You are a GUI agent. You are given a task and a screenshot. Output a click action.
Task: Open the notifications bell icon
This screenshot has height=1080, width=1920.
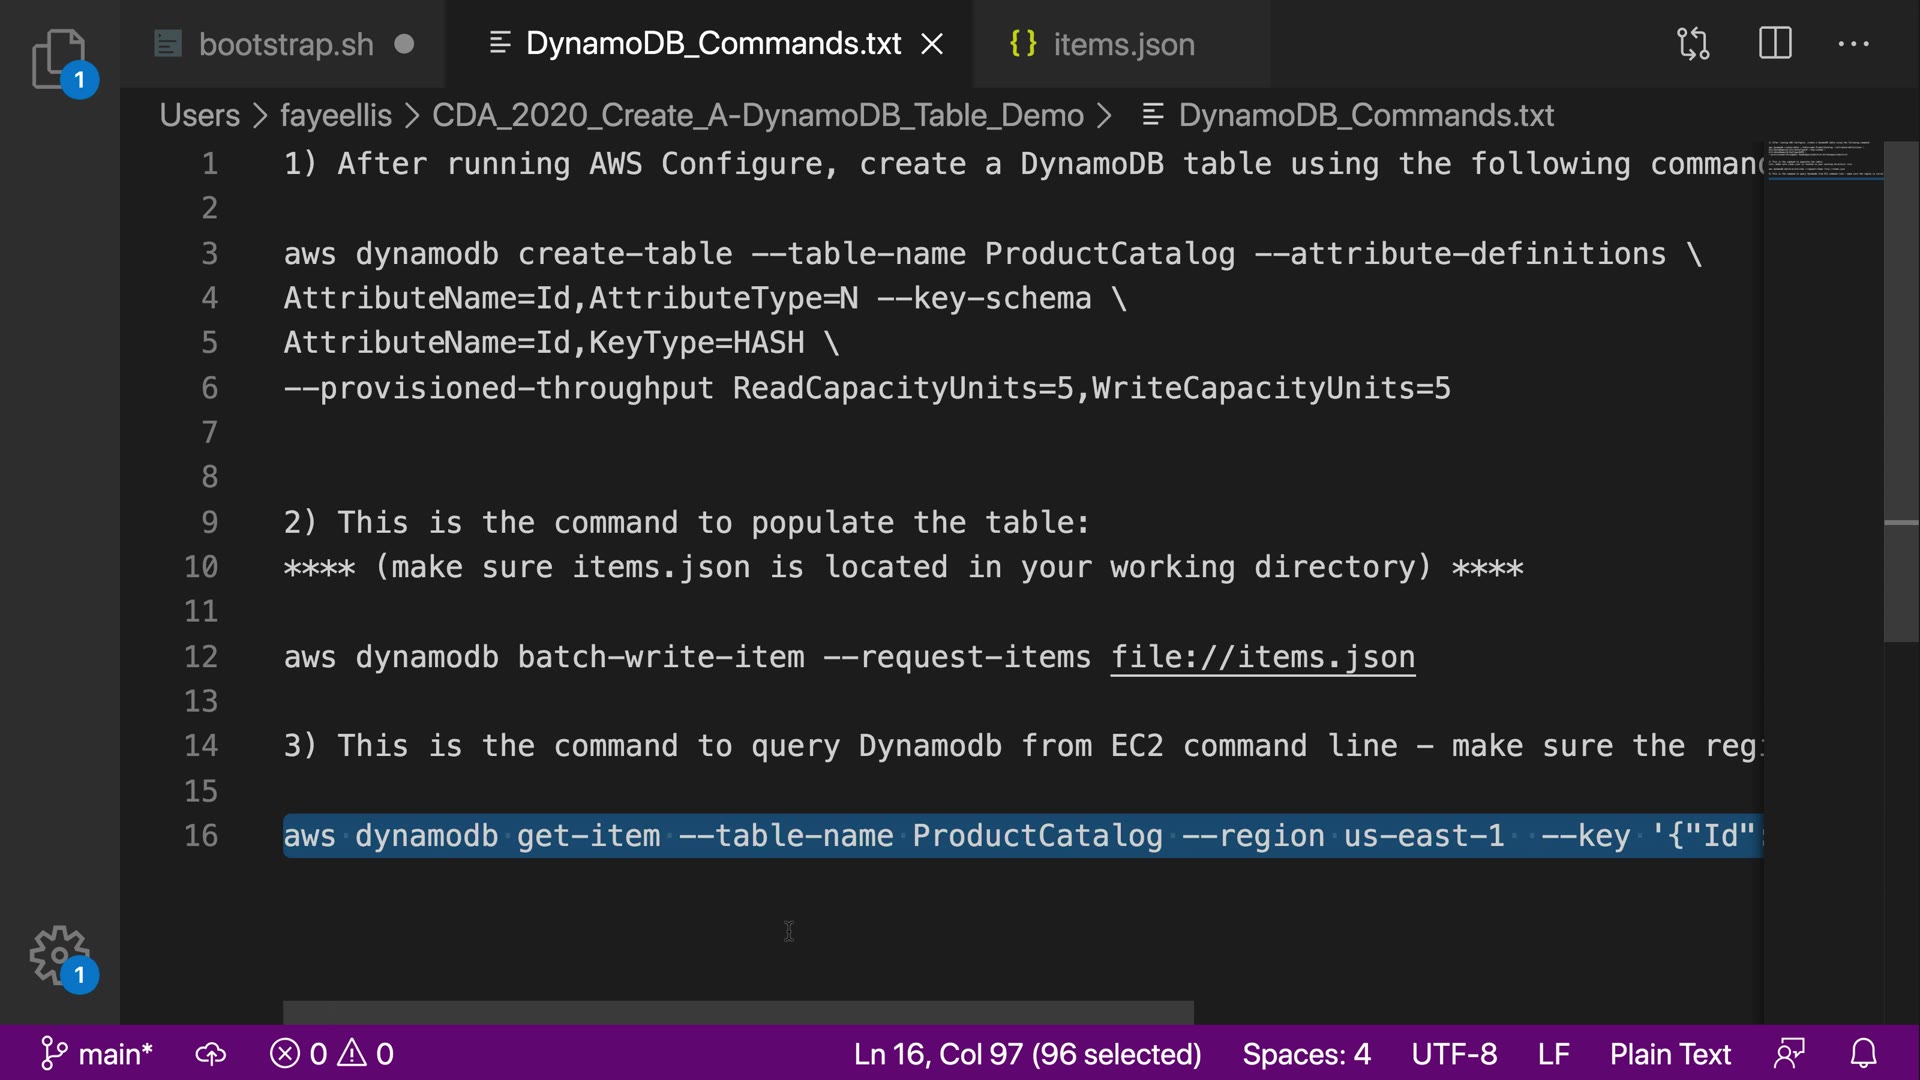coord(1863,1054)
